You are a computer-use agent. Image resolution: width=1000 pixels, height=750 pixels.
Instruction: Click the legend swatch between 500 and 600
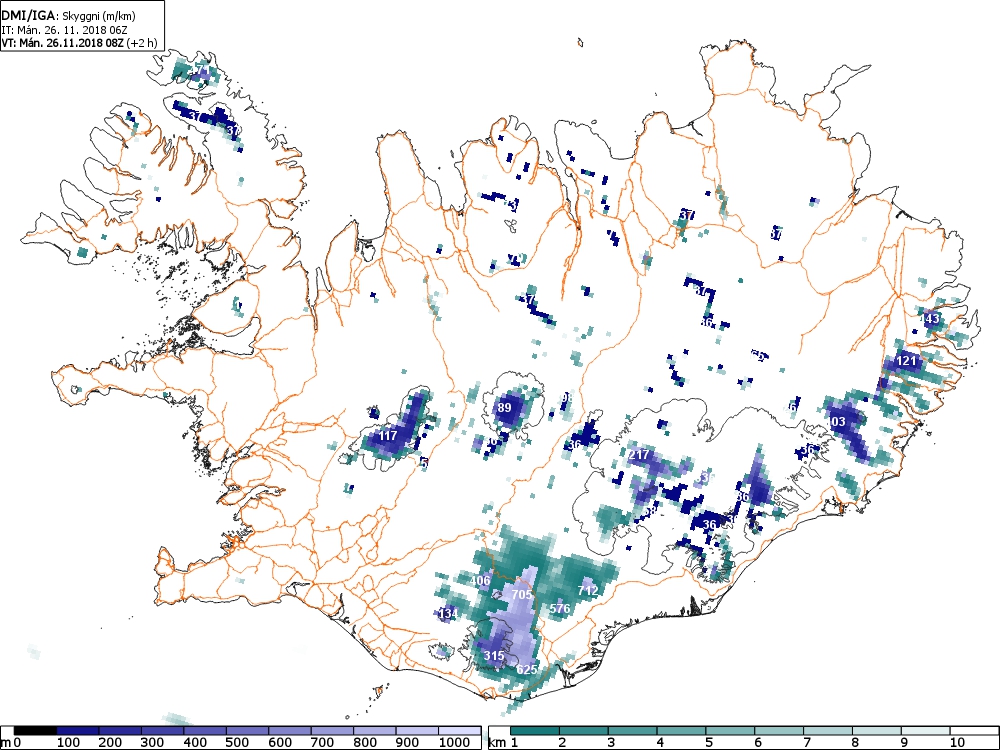[247, 731]
